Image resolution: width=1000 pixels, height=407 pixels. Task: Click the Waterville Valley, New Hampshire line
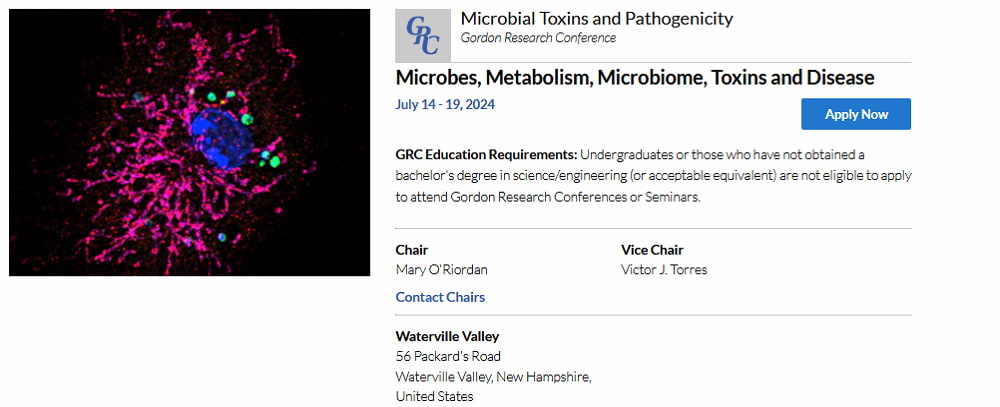click(x=493, y=377)
